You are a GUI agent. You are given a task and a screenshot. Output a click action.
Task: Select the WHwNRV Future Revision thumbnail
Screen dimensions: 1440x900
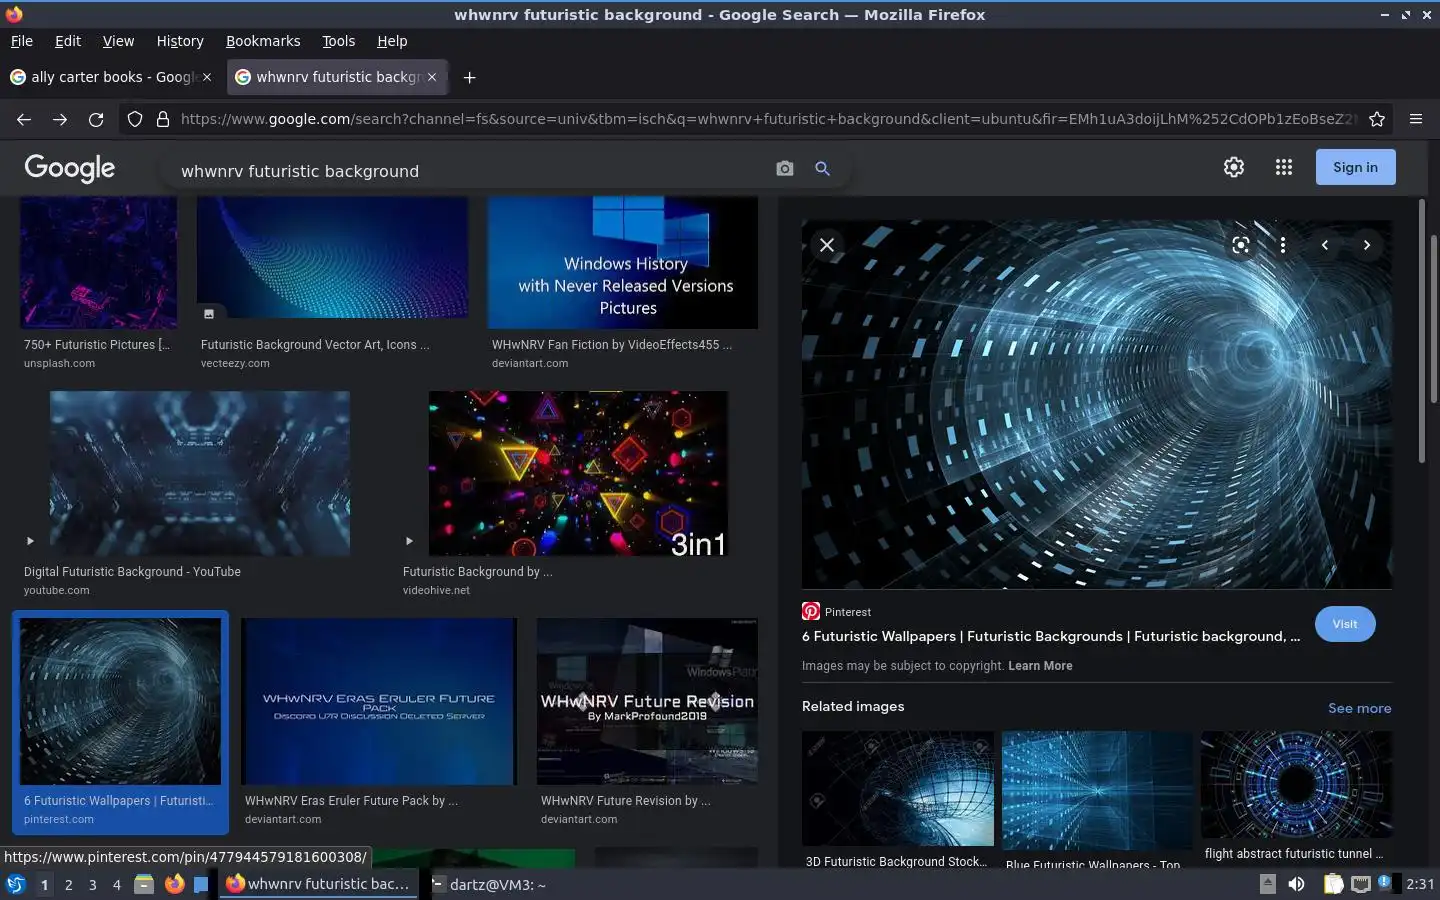click(x=647, y=701)
